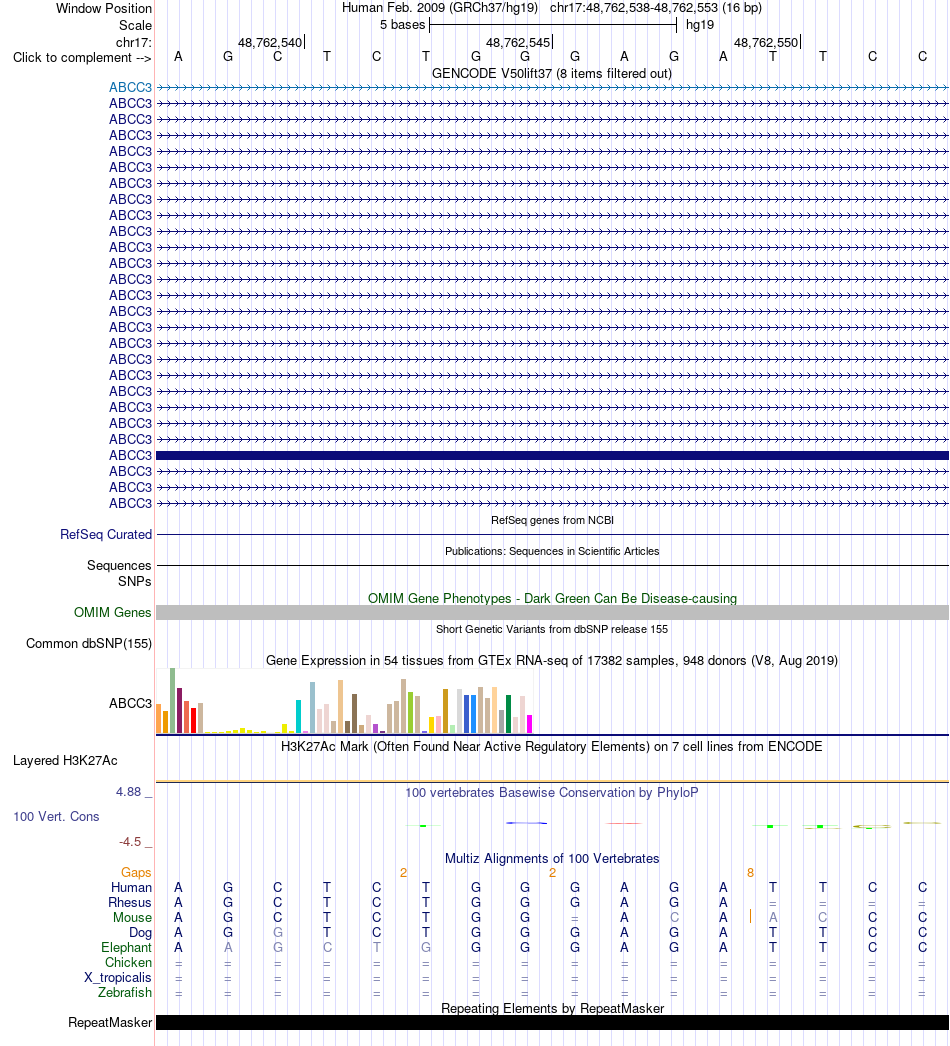This screenshot has height=1046, width=950.
Task: Open the H3K27Ac Mark ENCODE track title
Action: point(552,746)
